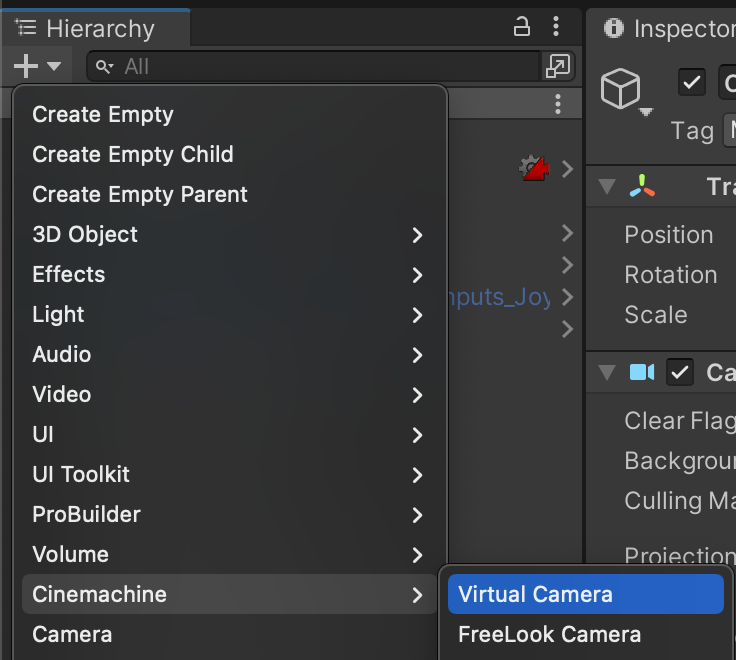Collapse the Camera component foldout
Screen dimensions: 736x660
pos(607,373)
